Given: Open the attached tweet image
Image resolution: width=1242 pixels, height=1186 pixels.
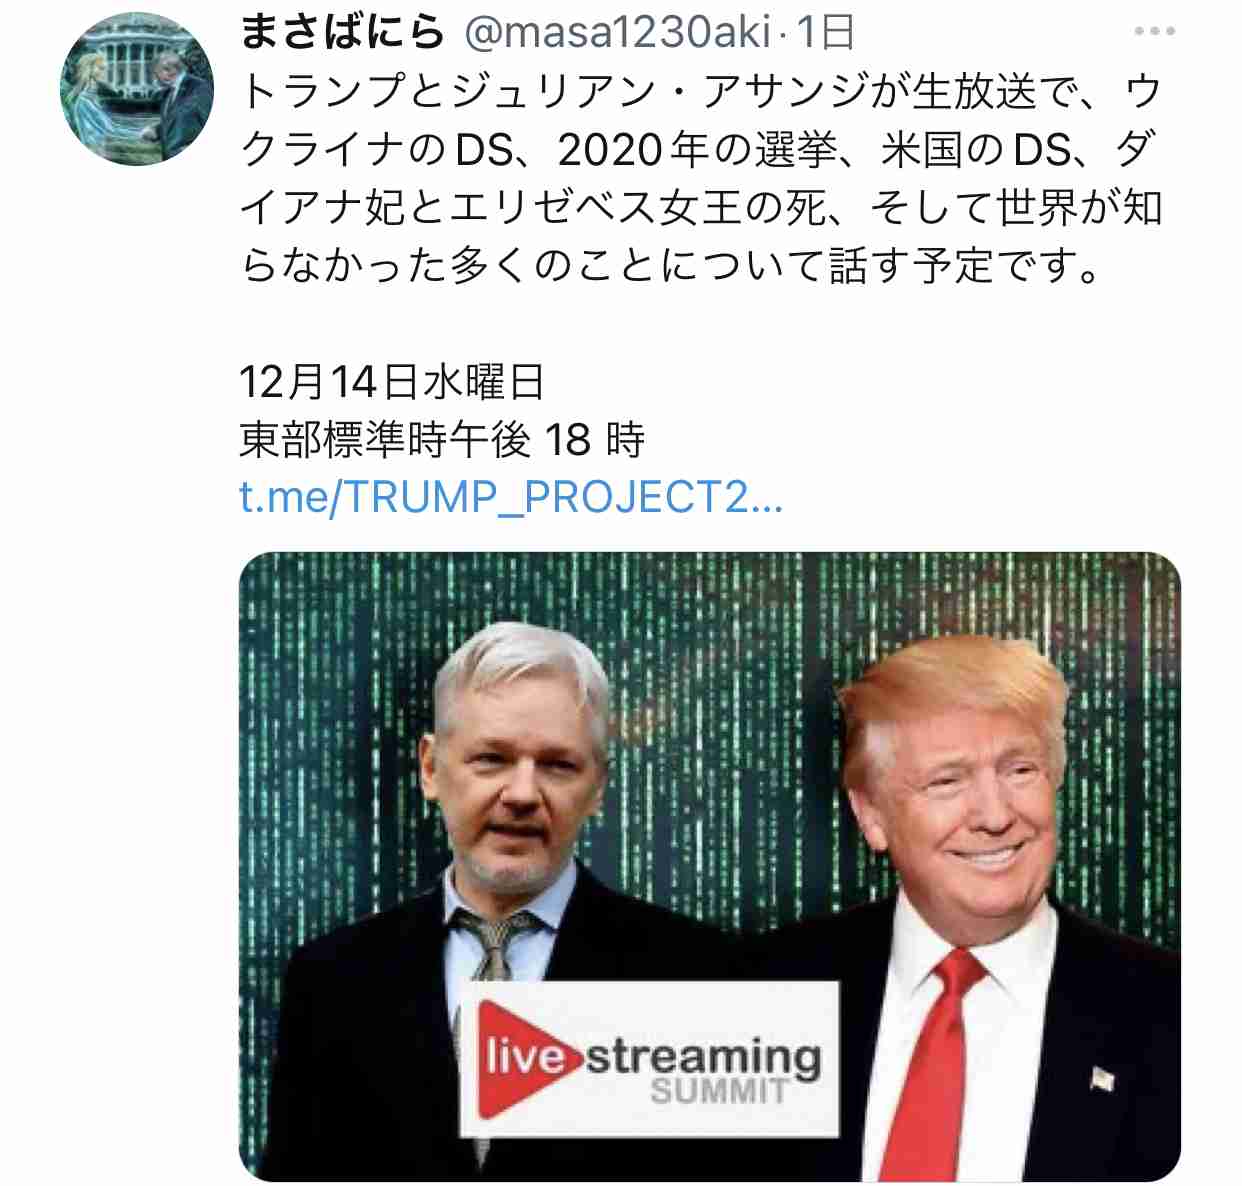Looking at the screenshot, I should click(x=710, y=867).
